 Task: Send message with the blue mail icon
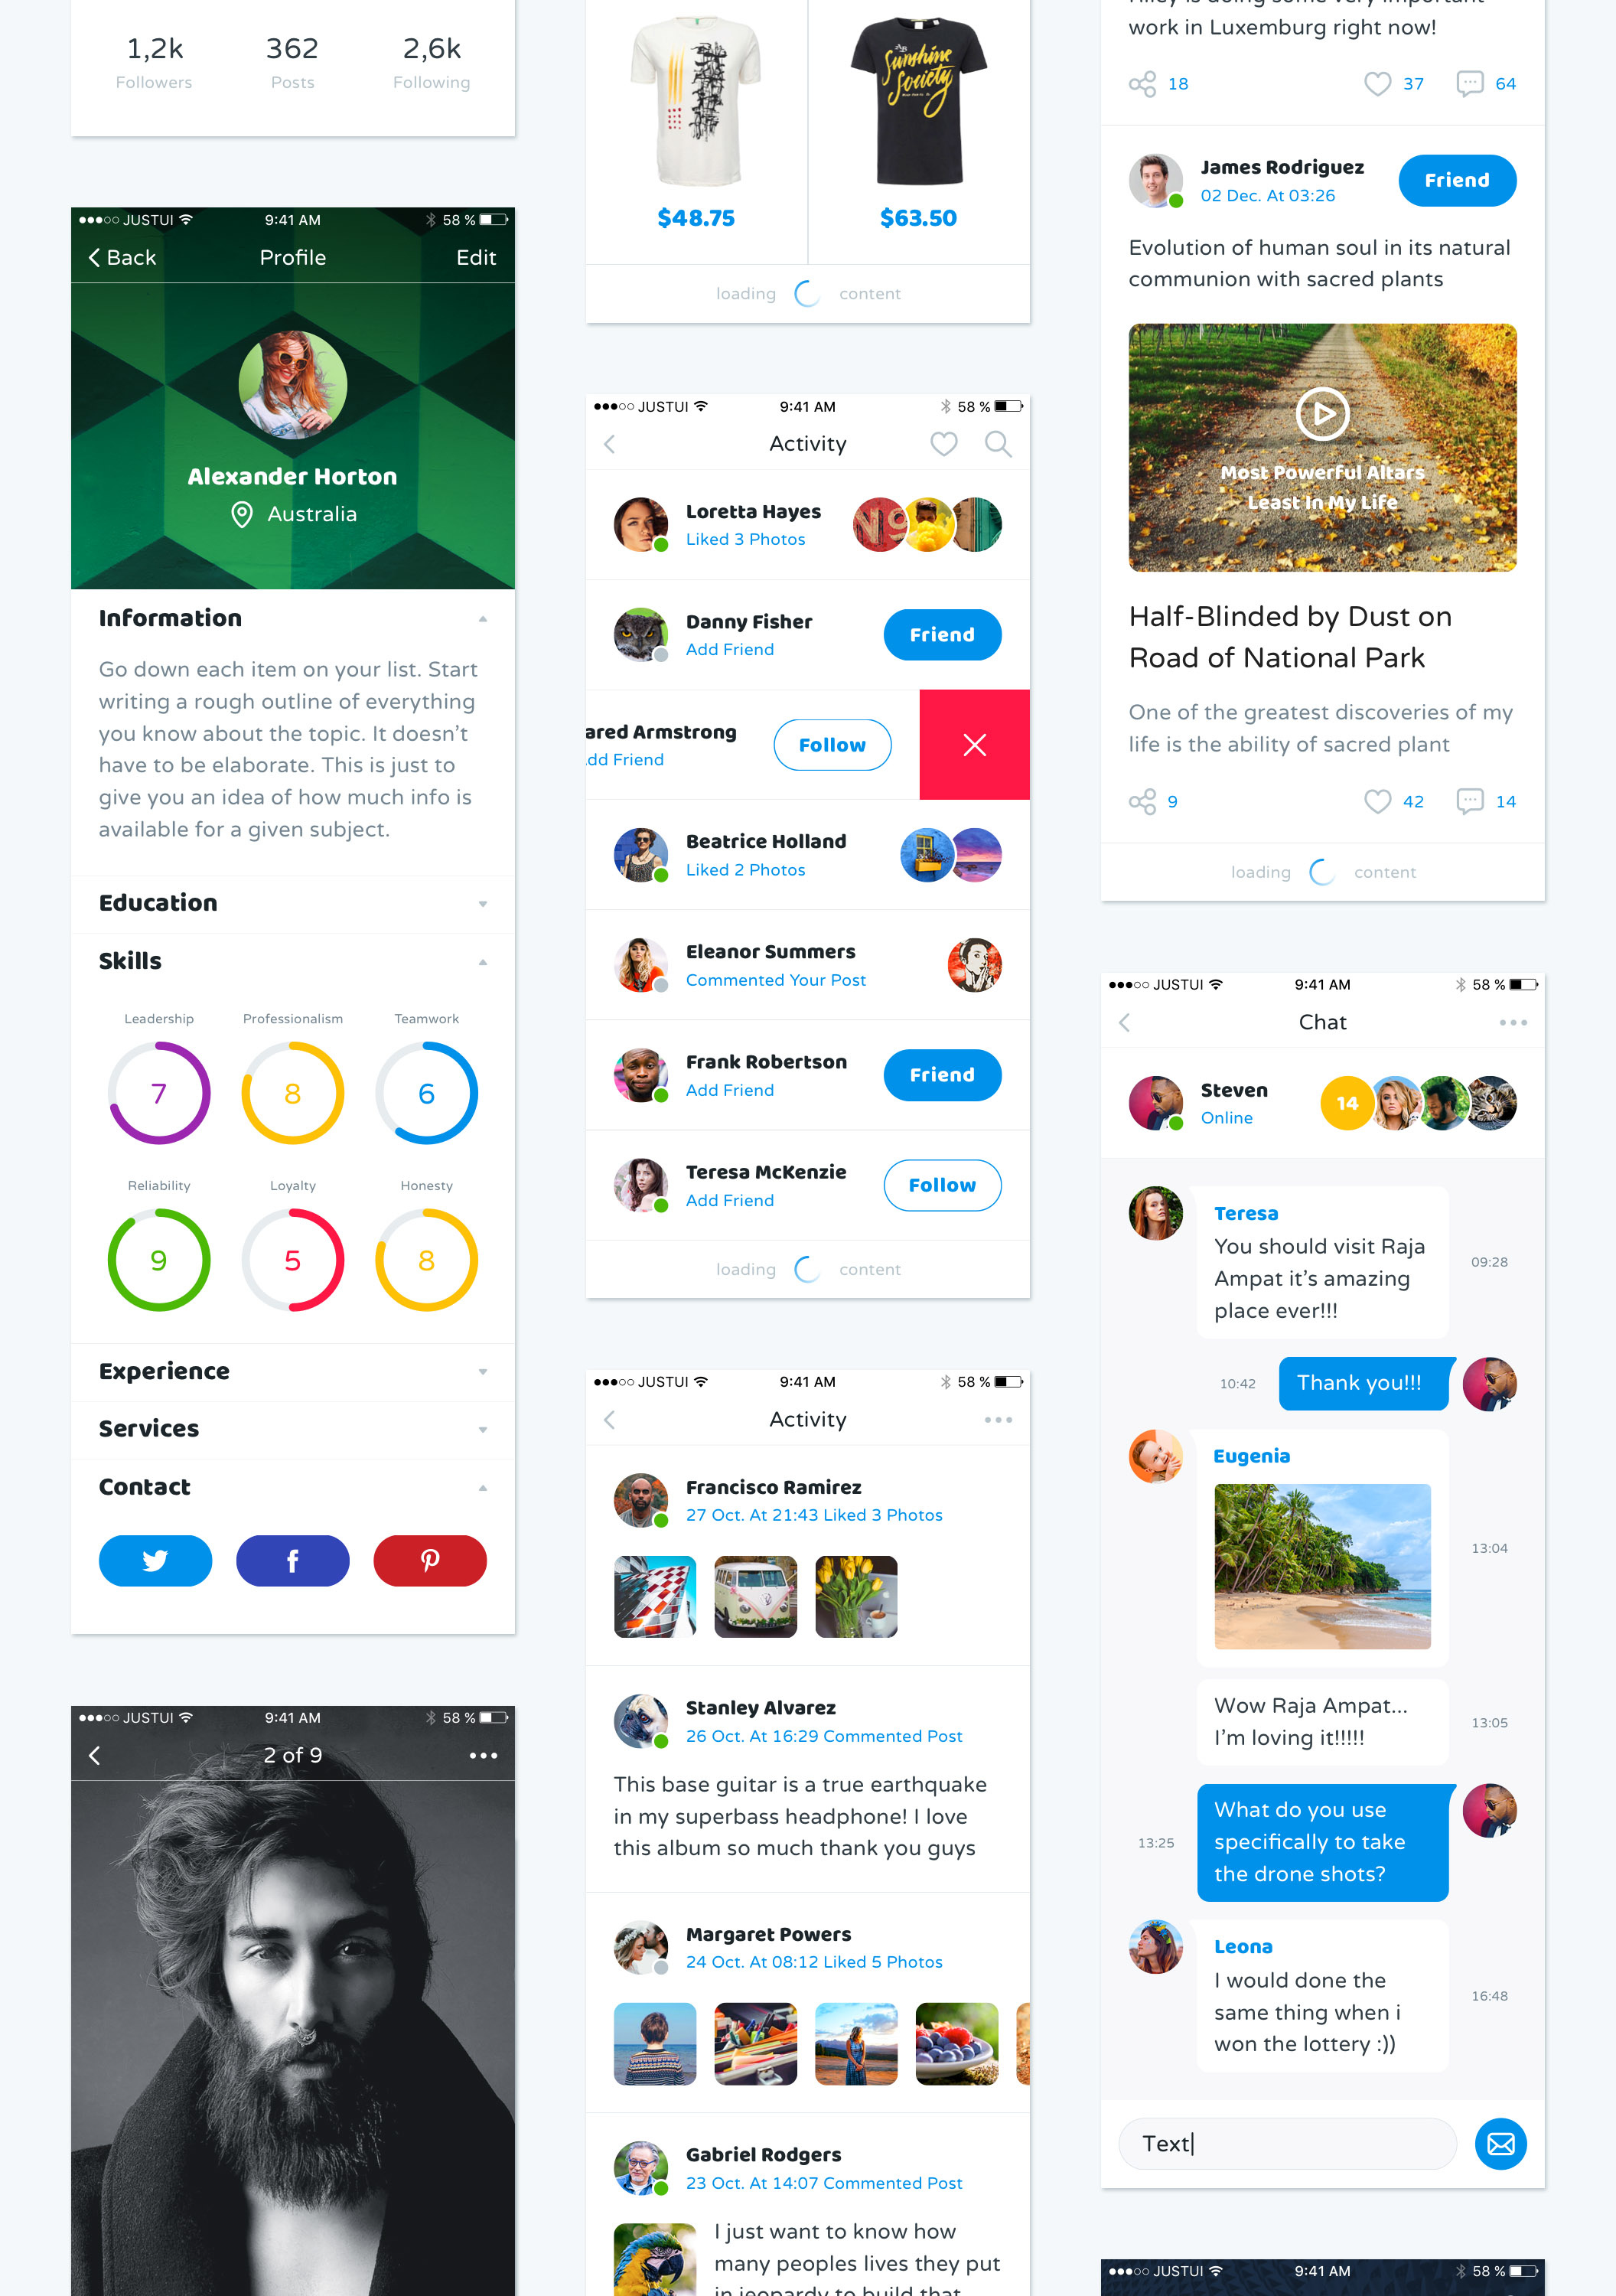[x=1500, y=2144]
